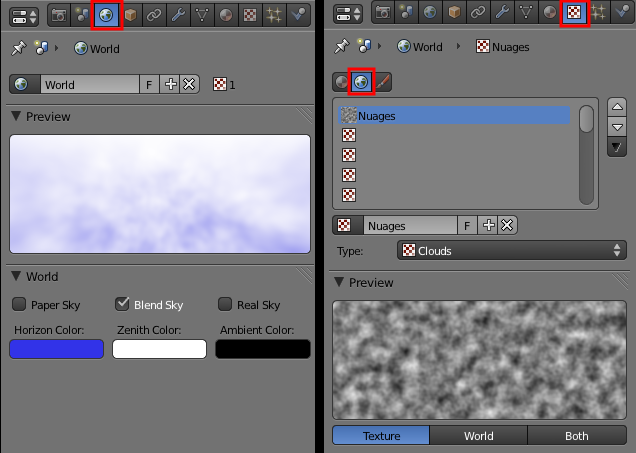This screenshot has height=453, width=636.
Task: Select World tab in left panel header
Action: (106, 15)
